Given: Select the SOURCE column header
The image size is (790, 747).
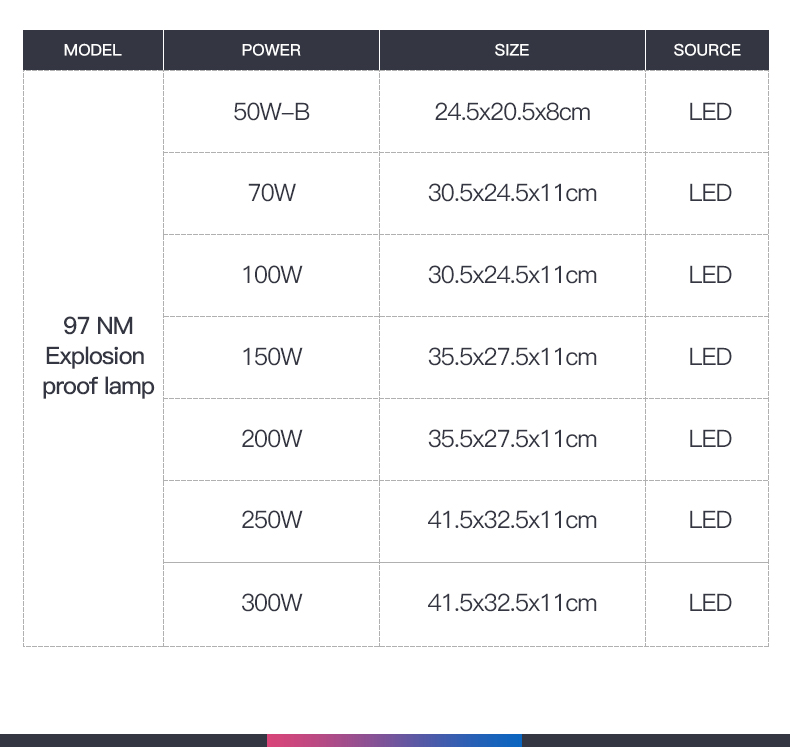Looking at the screenshot, I should [x=707, y=50].
